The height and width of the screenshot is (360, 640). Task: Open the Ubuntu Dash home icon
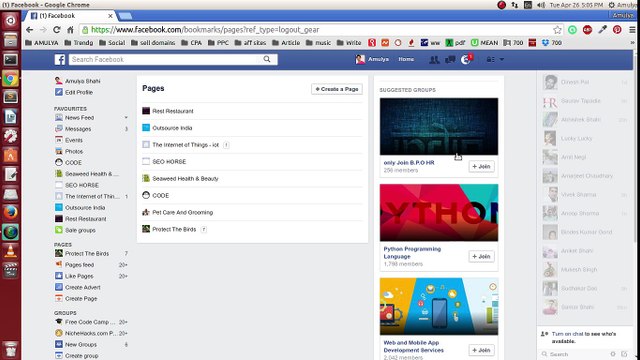(11, 20)
